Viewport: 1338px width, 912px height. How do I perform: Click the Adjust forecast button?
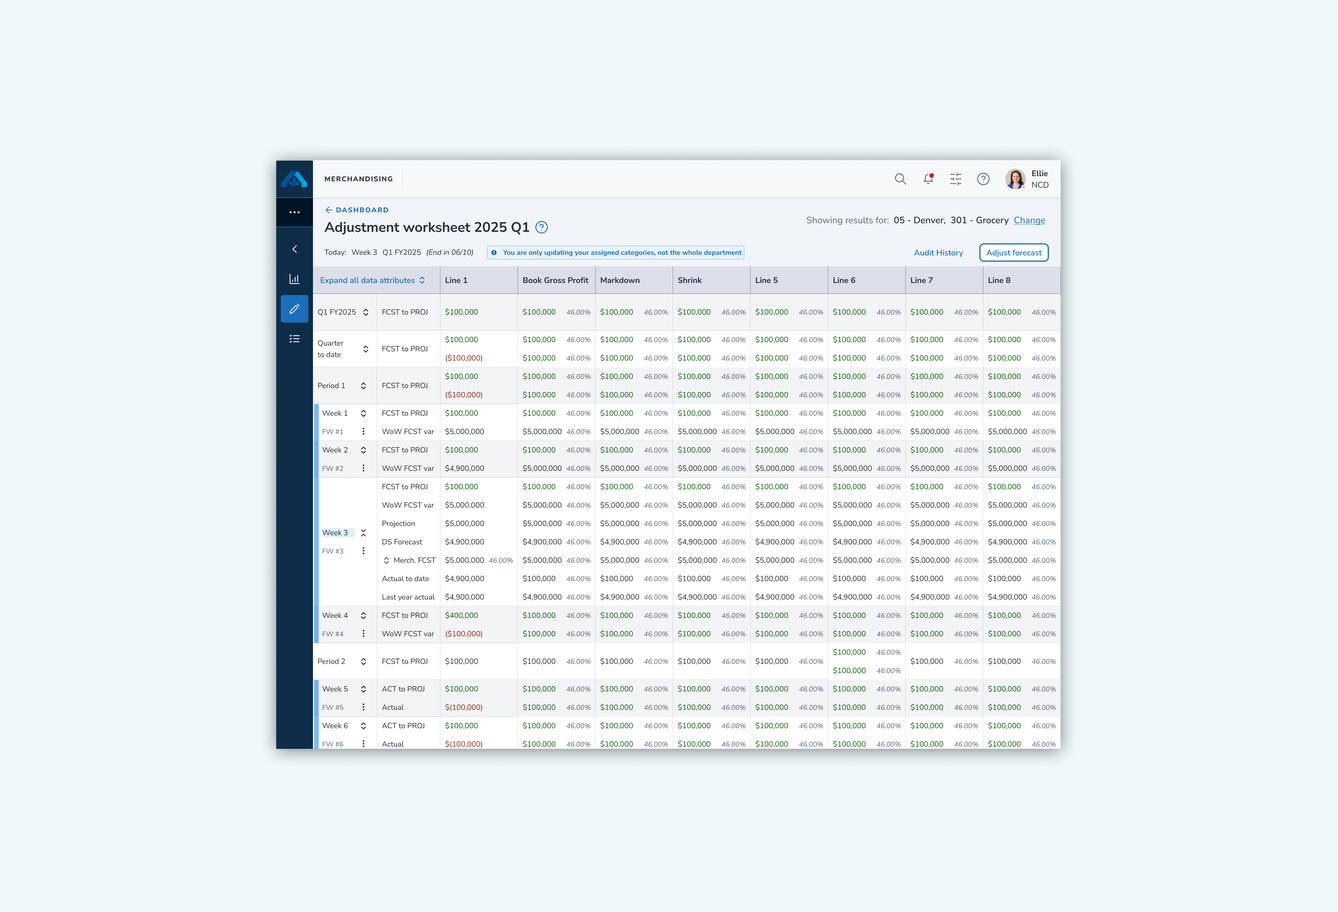point(1014,253)
